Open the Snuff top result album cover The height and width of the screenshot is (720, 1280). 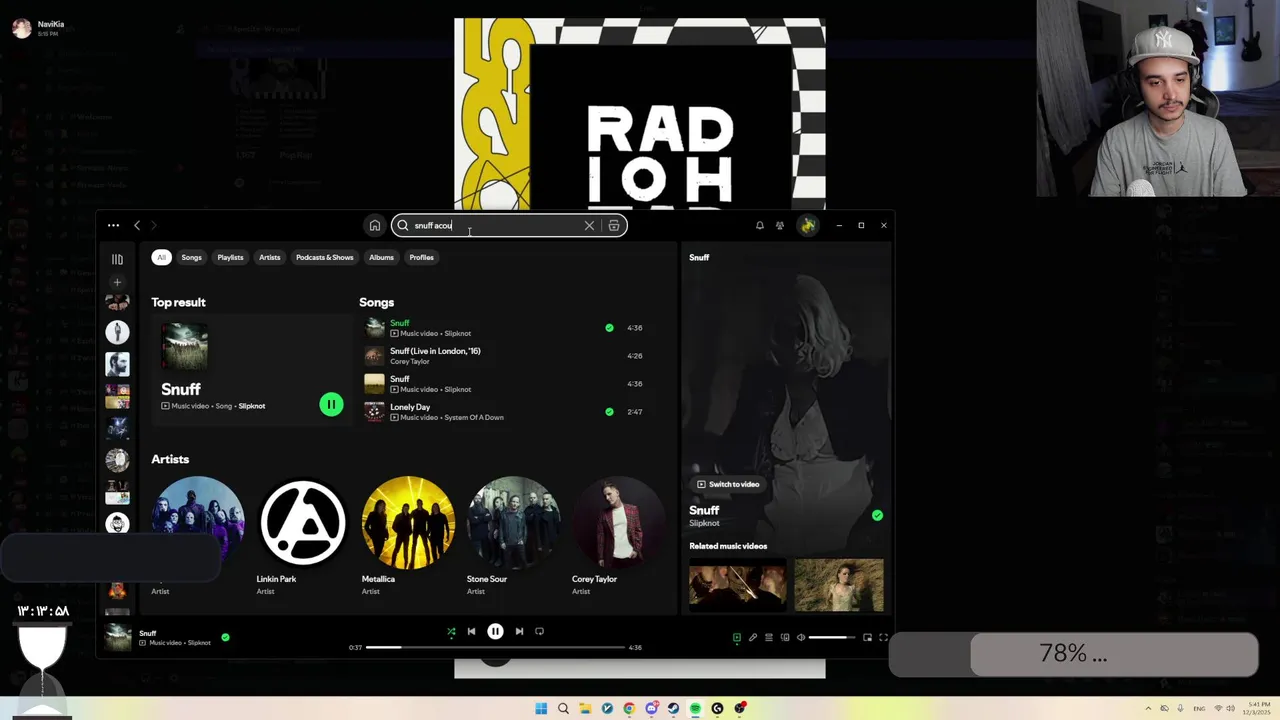pyautogui.click(x=185, y=347)
